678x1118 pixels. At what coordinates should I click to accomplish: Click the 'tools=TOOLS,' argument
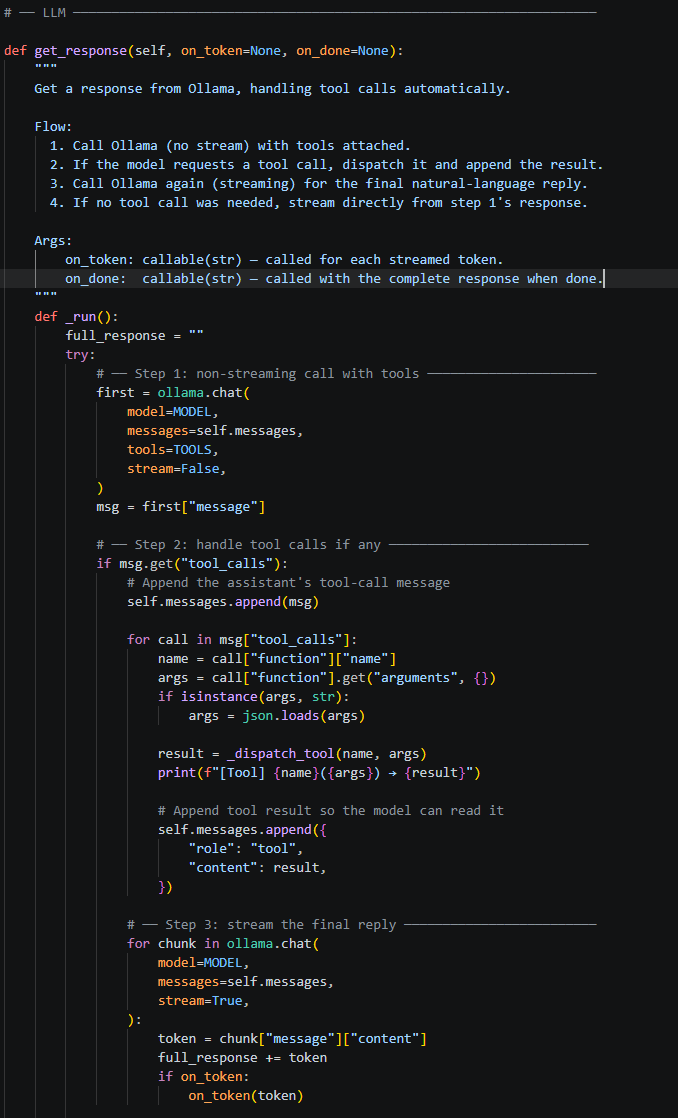(173, 449)
